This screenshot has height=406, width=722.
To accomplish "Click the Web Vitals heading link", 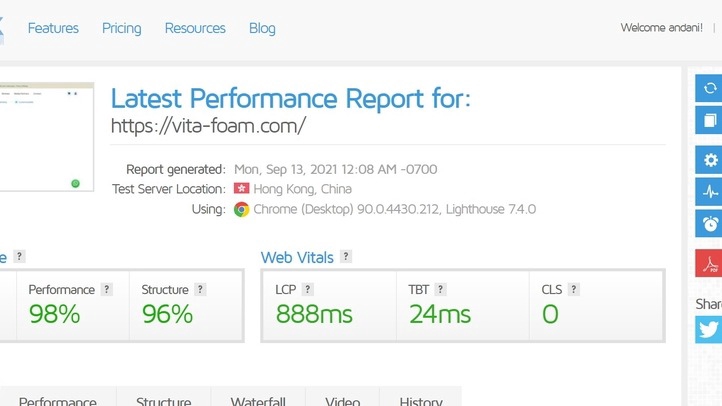I will [x=297, y=257].
